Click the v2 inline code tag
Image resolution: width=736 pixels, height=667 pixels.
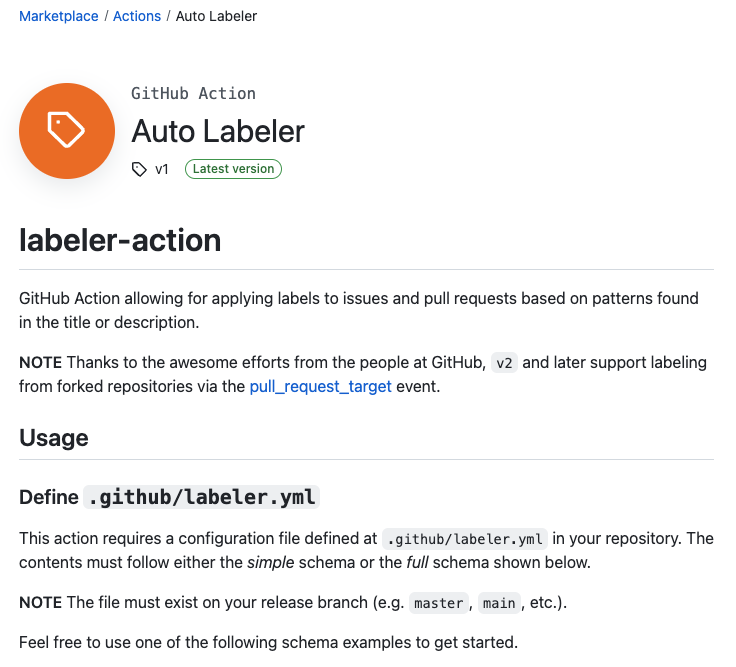tap(504, 363)
